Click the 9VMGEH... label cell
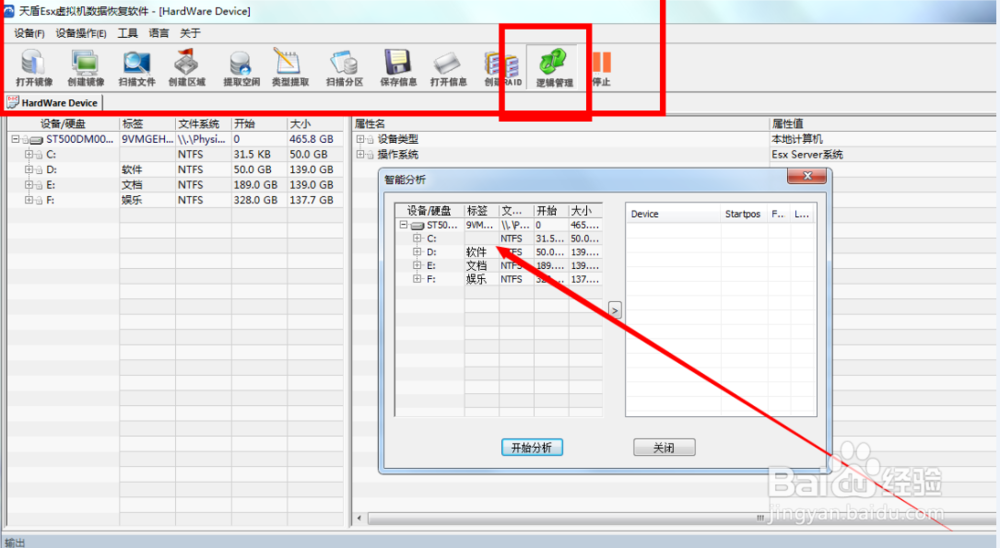1000x548 pixels. coord(147,139)
